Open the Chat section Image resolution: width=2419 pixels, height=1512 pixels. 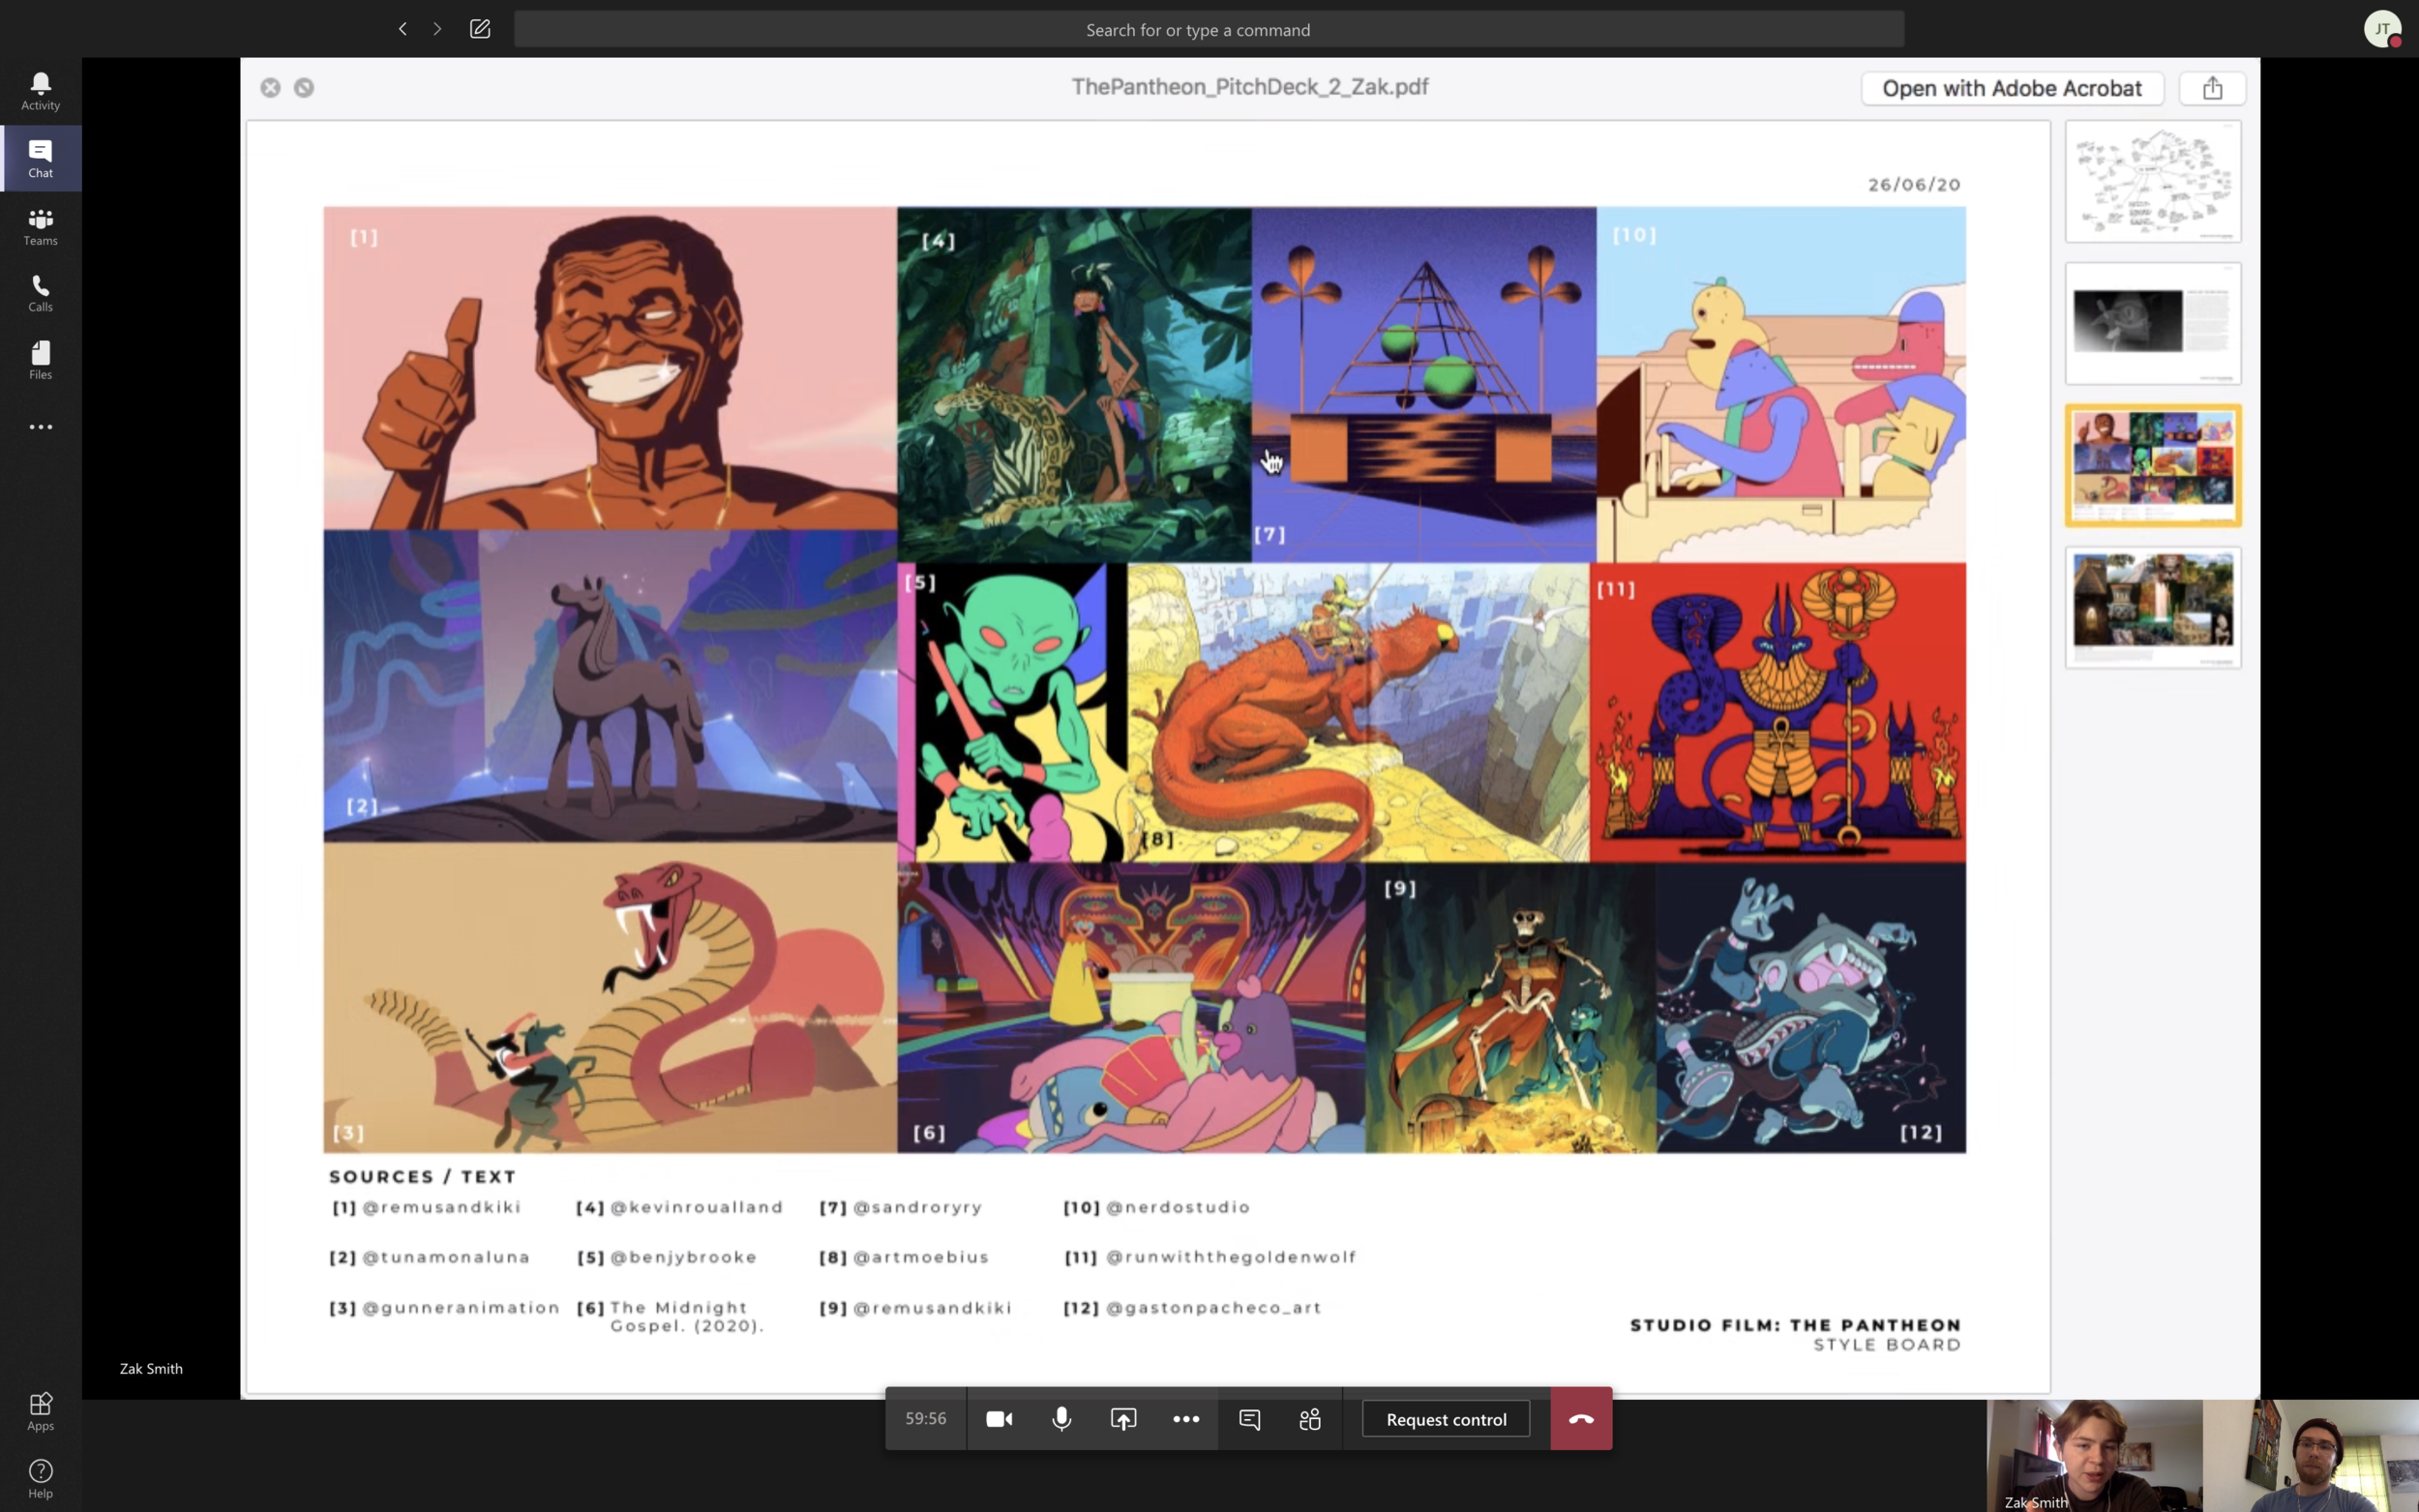40,158
